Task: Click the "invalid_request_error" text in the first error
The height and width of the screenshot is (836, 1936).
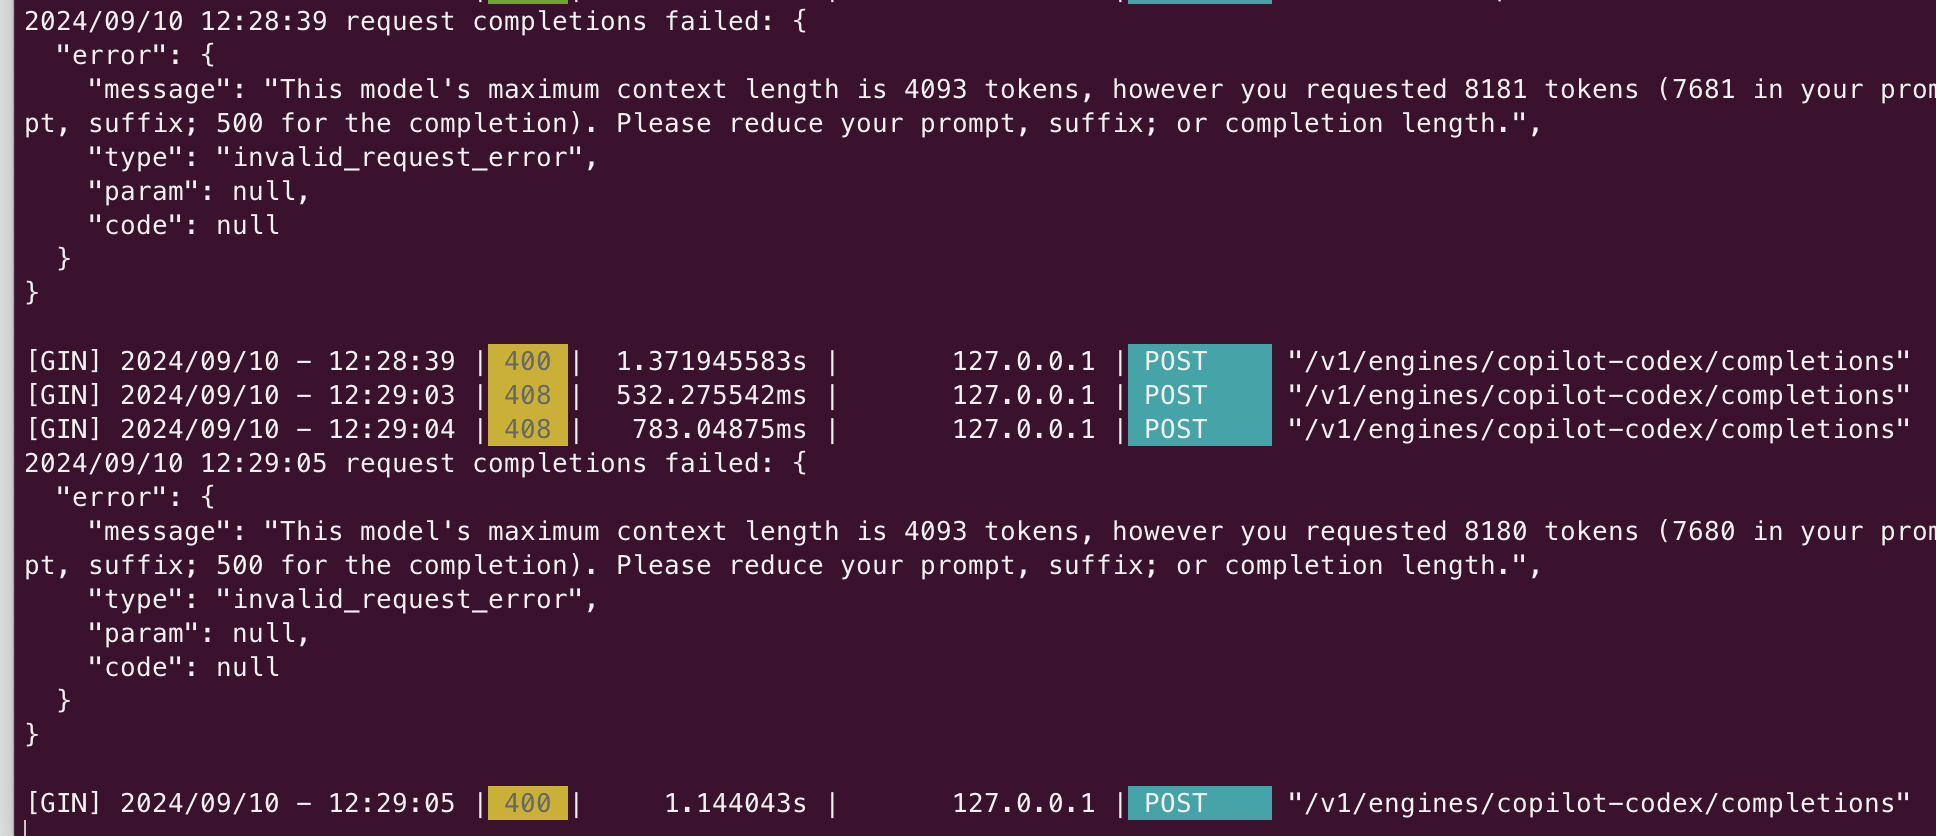Action: pyautogui.click(x=399, y=158)
